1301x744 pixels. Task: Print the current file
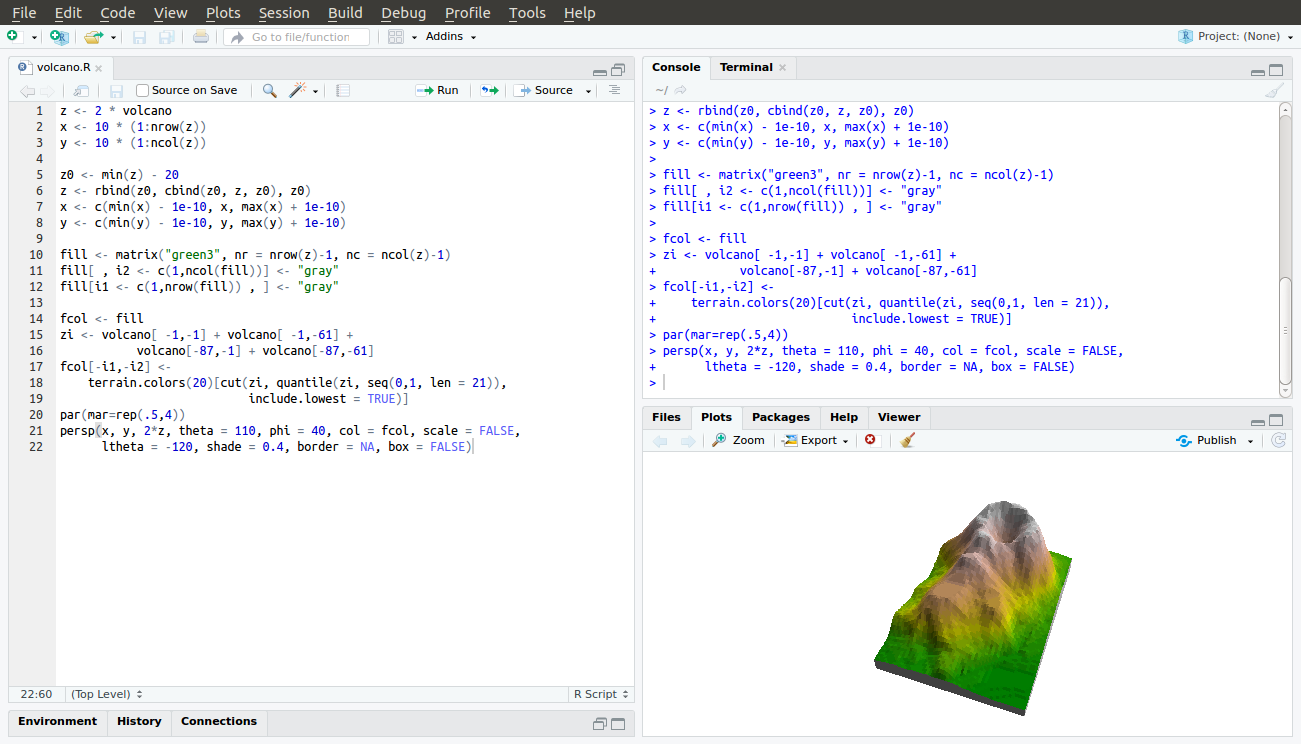click(x=199, y=36)
